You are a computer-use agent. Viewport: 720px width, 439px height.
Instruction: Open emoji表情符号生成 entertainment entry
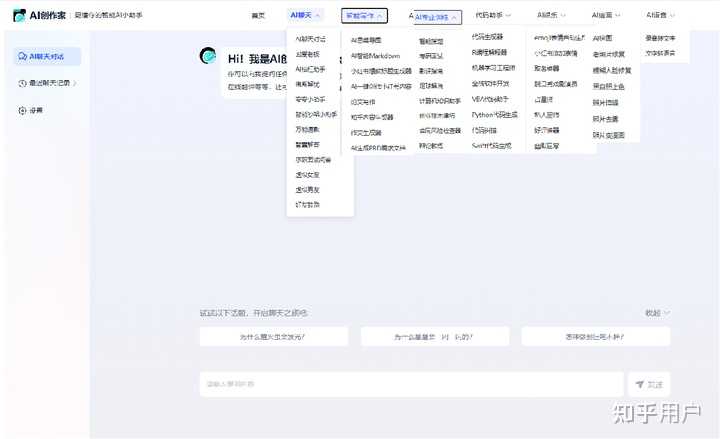(x=559, y=38)
